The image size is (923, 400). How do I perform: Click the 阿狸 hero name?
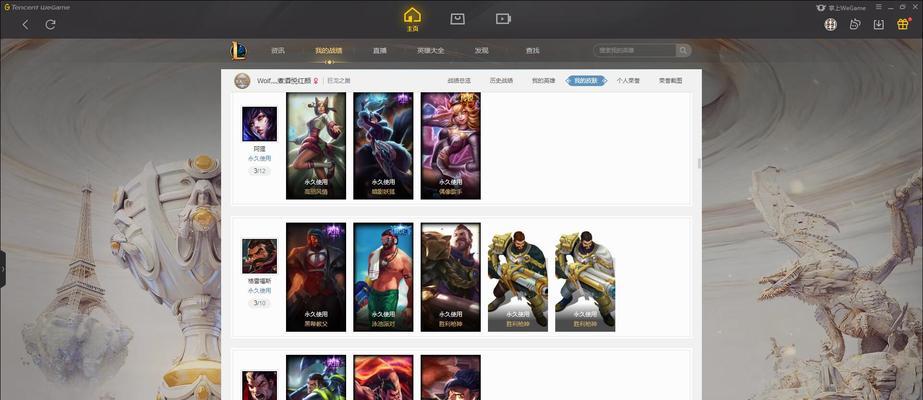tap(260, 149)
